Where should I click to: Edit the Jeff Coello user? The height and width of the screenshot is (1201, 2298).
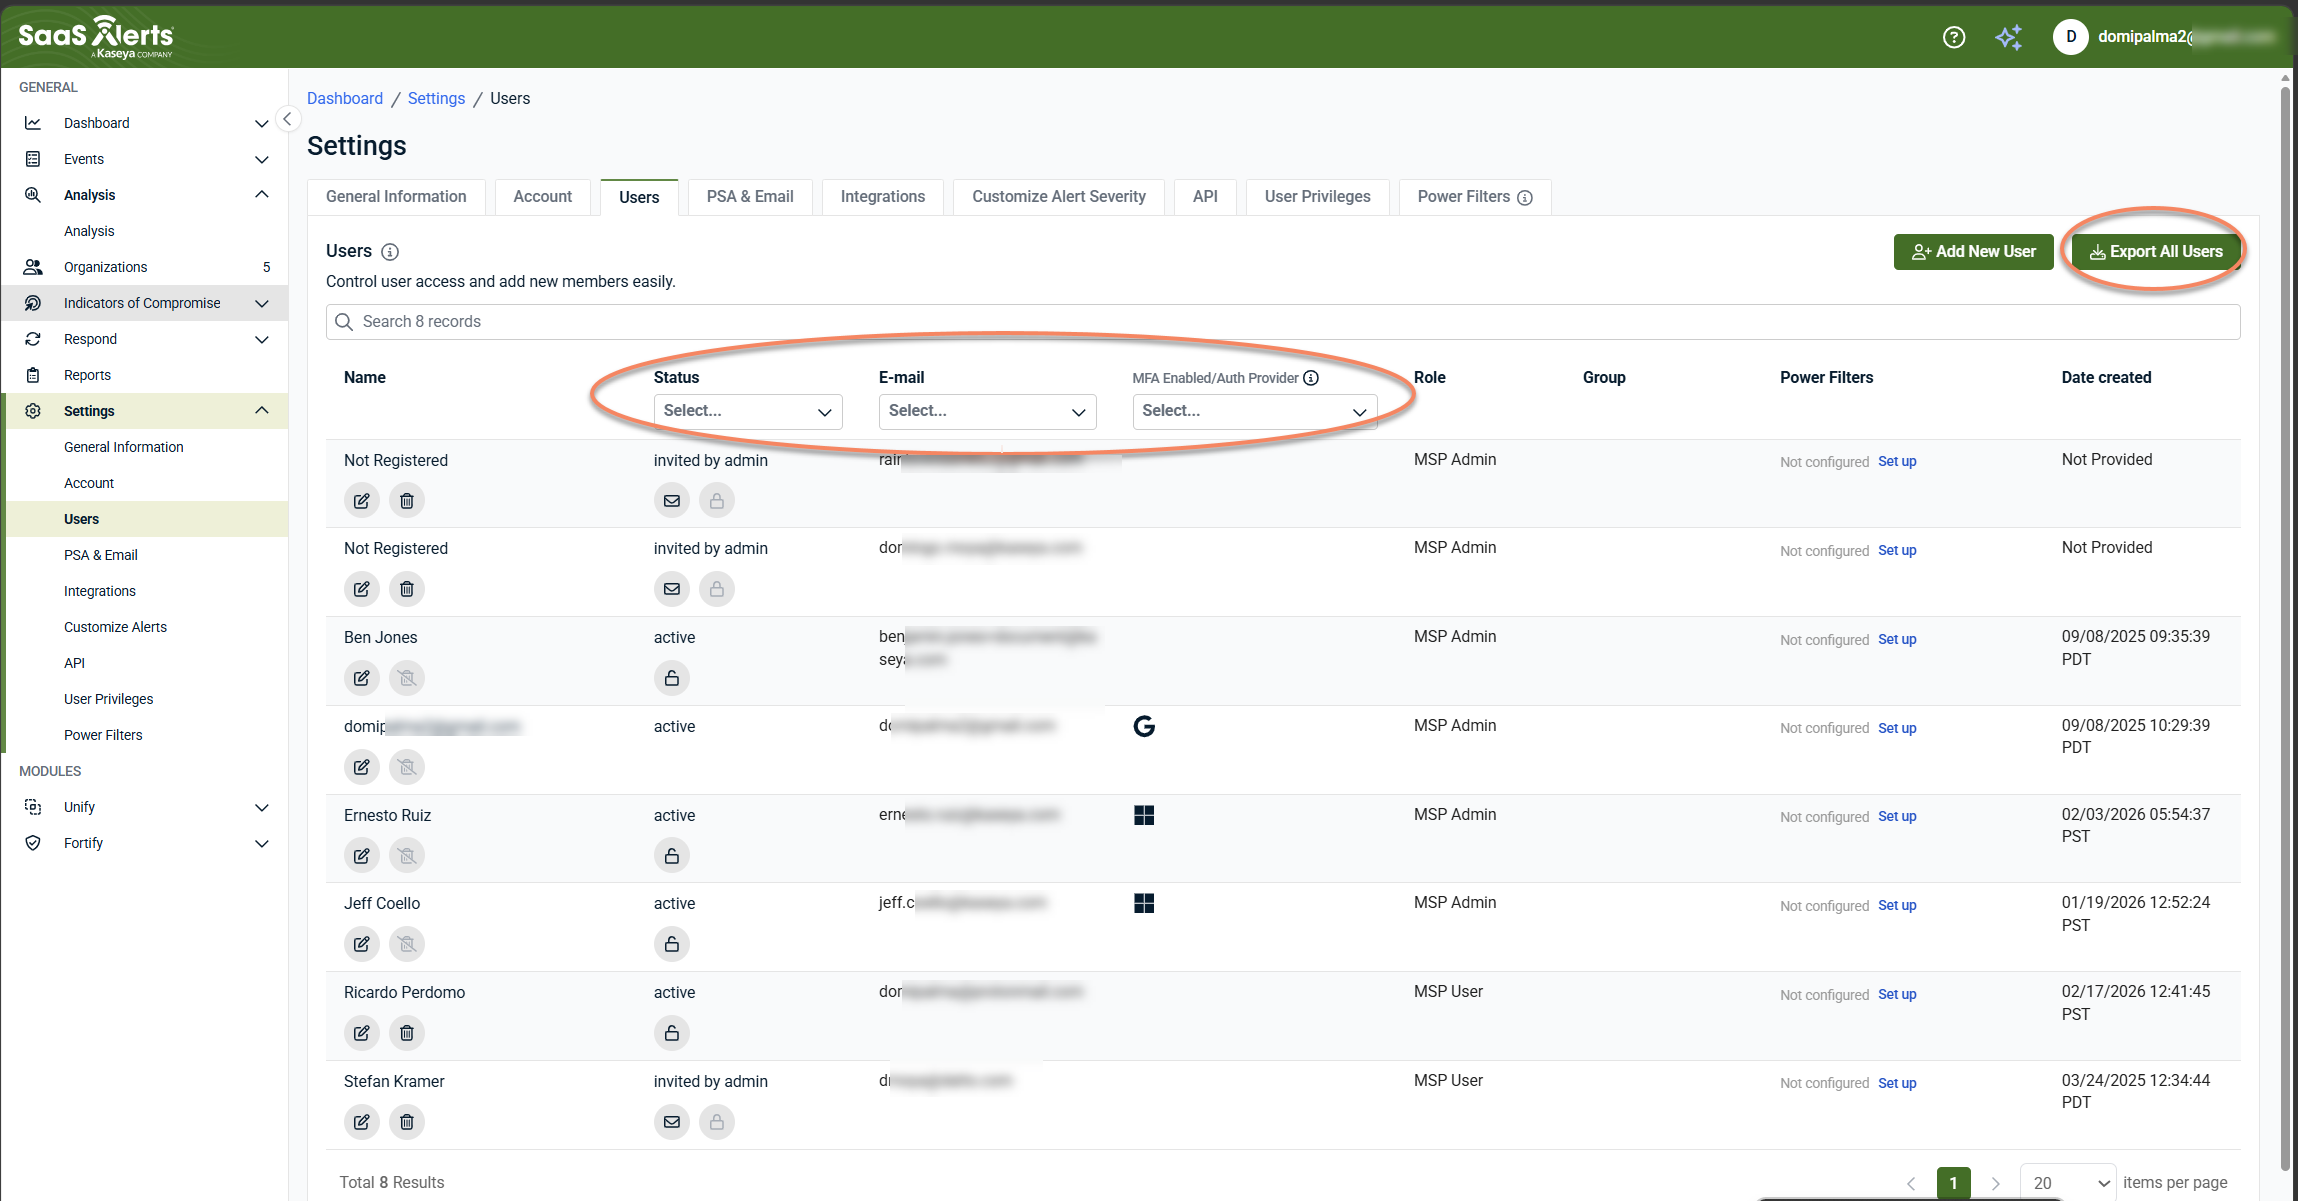(x=362, y=944)
